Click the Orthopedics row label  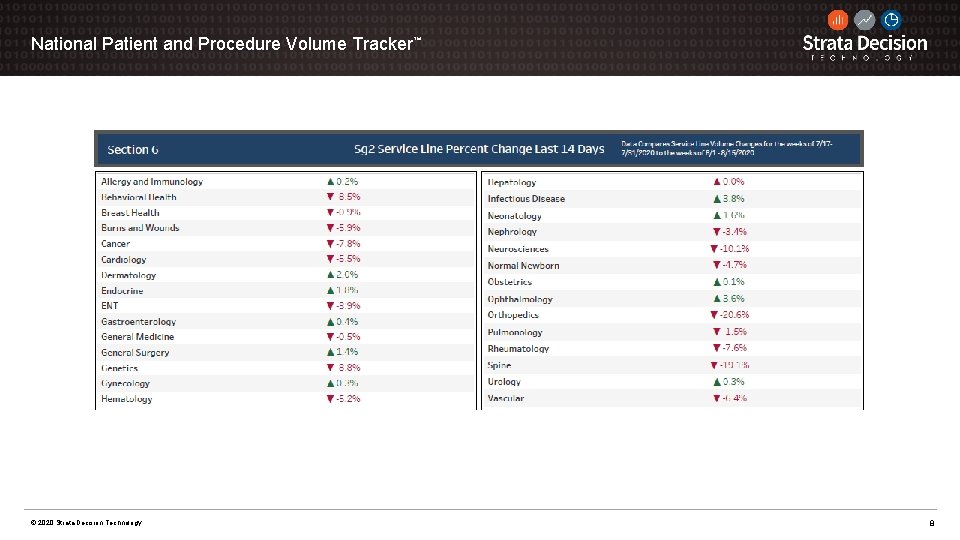(x=513, y=315)
